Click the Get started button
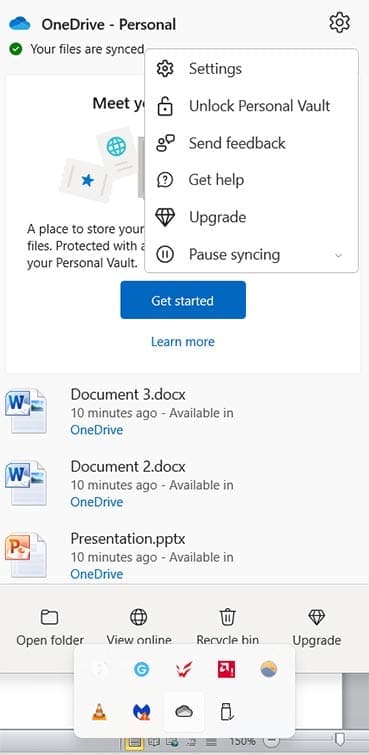This screenshot has height=755, width=369. pos(183,300)
